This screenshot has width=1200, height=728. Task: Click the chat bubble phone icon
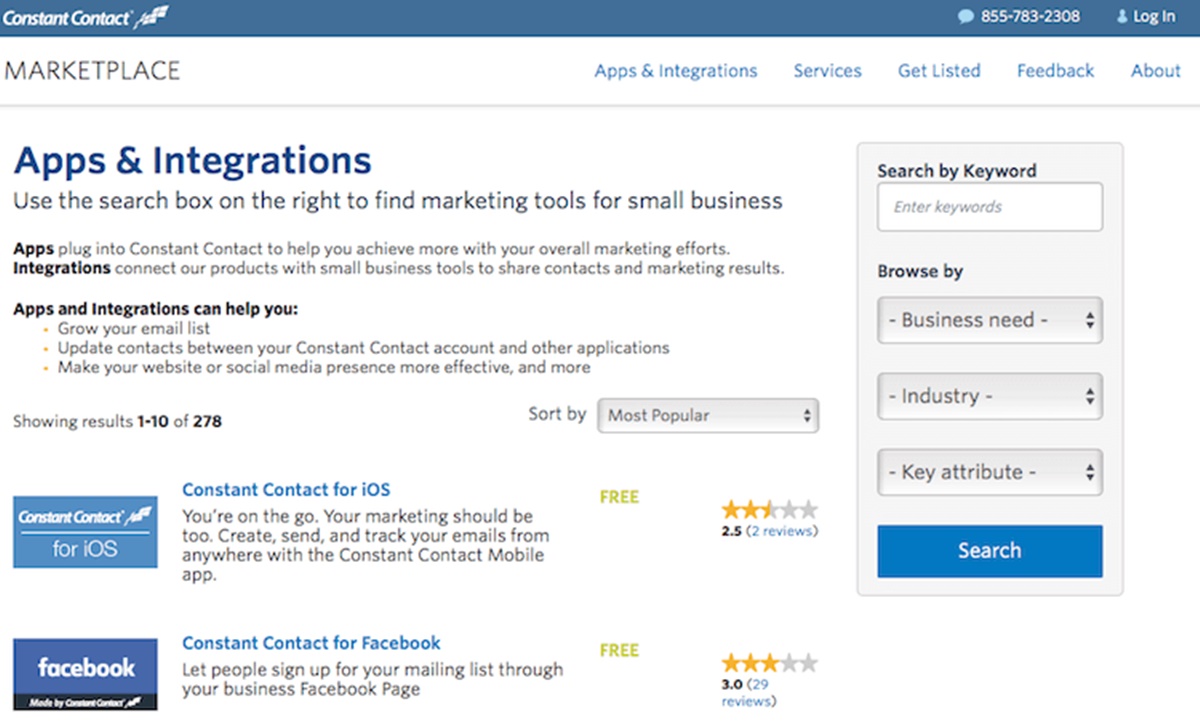[965, 17]
